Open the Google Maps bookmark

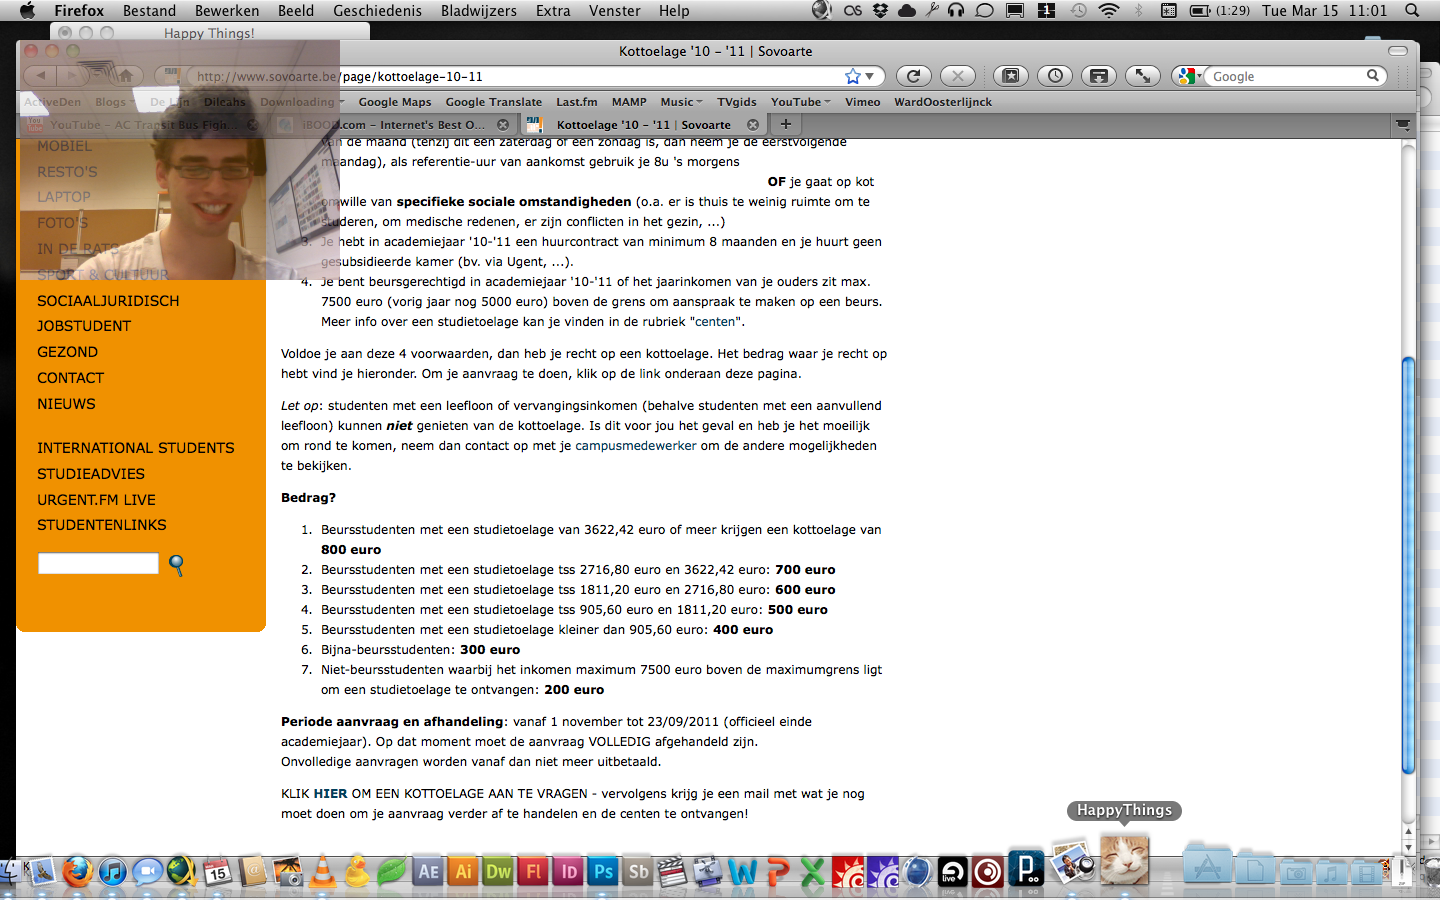coord(395,102)
